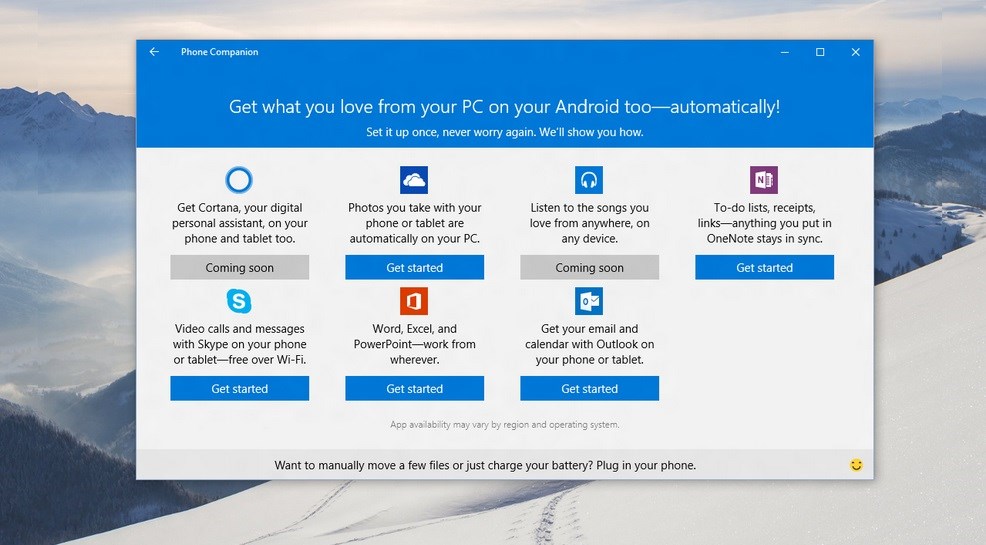The height and width of the screenshot is (545, 986).
Task: Click the music headphones icon
Action: point(589,180)
